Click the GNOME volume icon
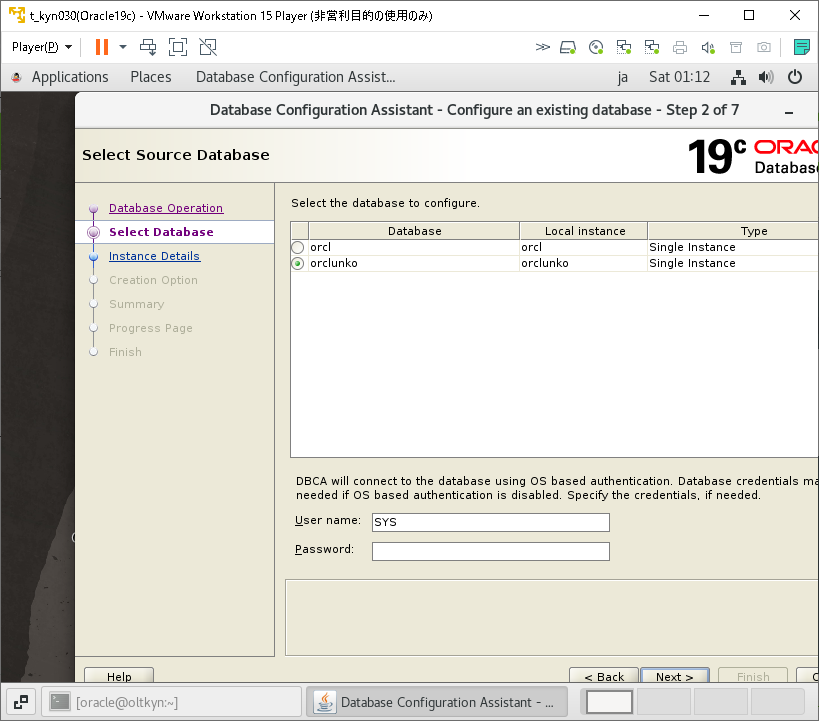The width and height of the screenshot is (819, 721). tap(766, 77)
